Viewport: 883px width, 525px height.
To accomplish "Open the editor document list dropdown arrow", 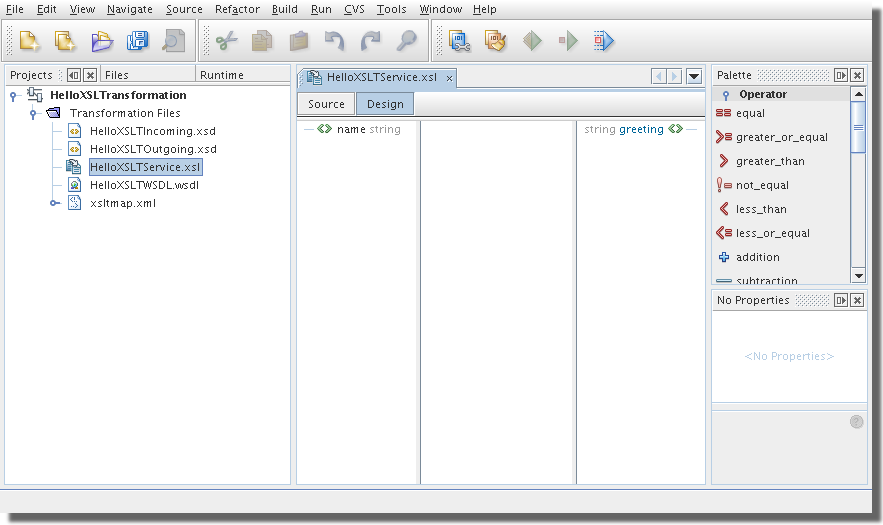I will pyautogui.click(x=694, y=76).
